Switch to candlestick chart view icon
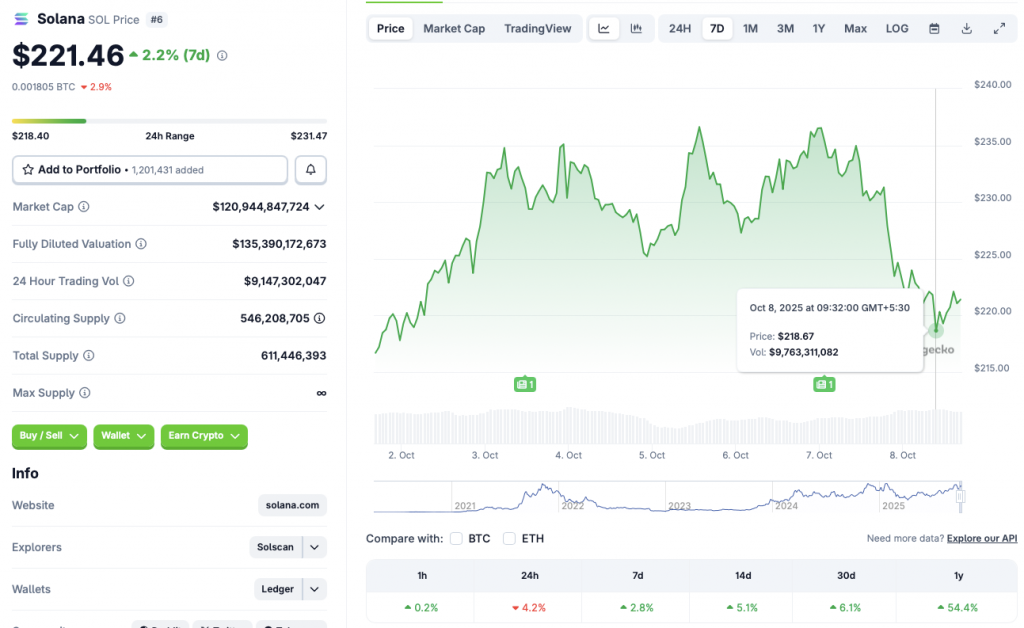Viewport: 1024px width, 628px height. tap(636, 29)
